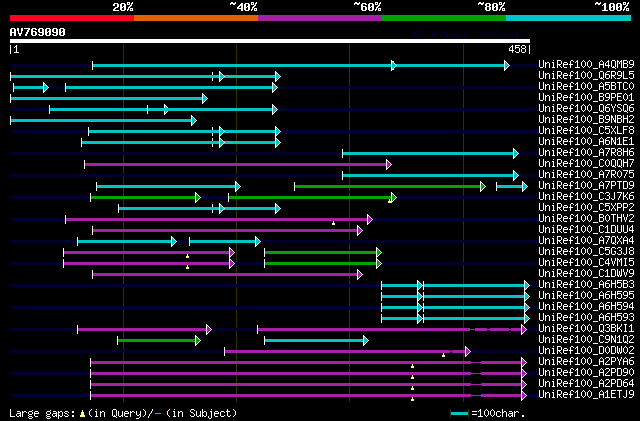Click yellow gap marker under UniRef100_D0DW02 bar
640x421 pixels.
pyautogui.click(x=443, y=355)
